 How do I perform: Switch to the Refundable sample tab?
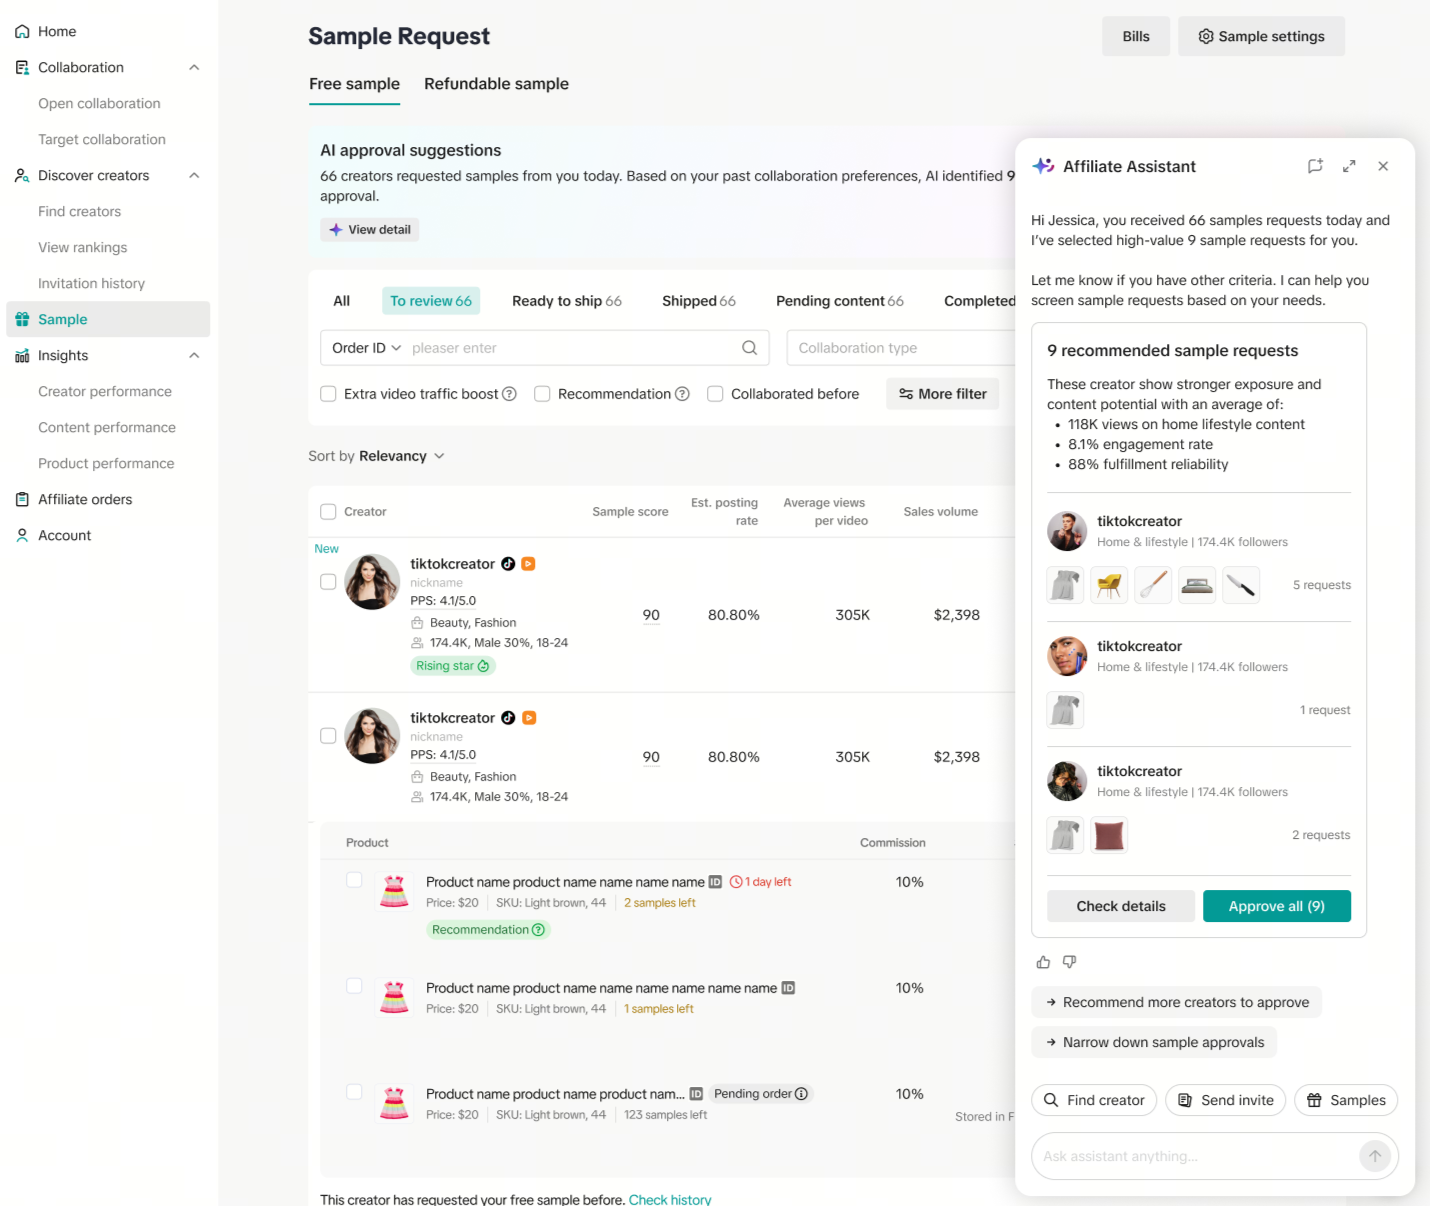click(x=496, y=84)
